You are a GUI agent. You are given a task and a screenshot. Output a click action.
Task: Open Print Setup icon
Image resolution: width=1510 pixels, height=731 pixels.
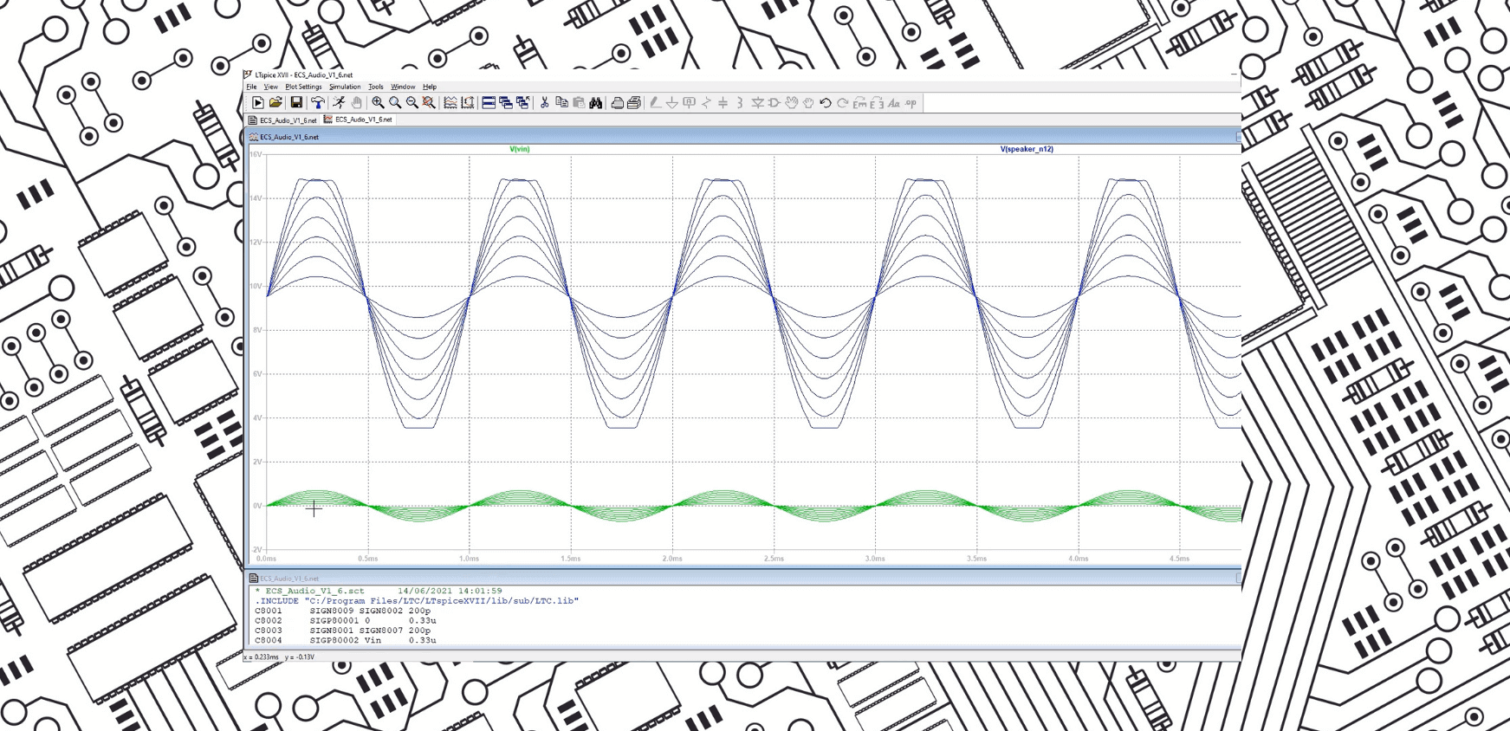coord(617,102)
